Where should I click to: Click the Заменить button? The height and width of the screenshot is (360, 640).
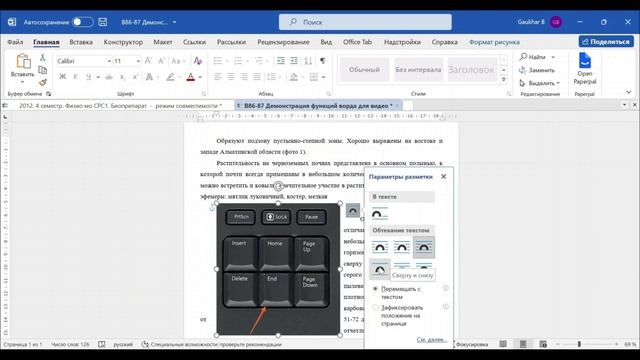coord(537,70)
